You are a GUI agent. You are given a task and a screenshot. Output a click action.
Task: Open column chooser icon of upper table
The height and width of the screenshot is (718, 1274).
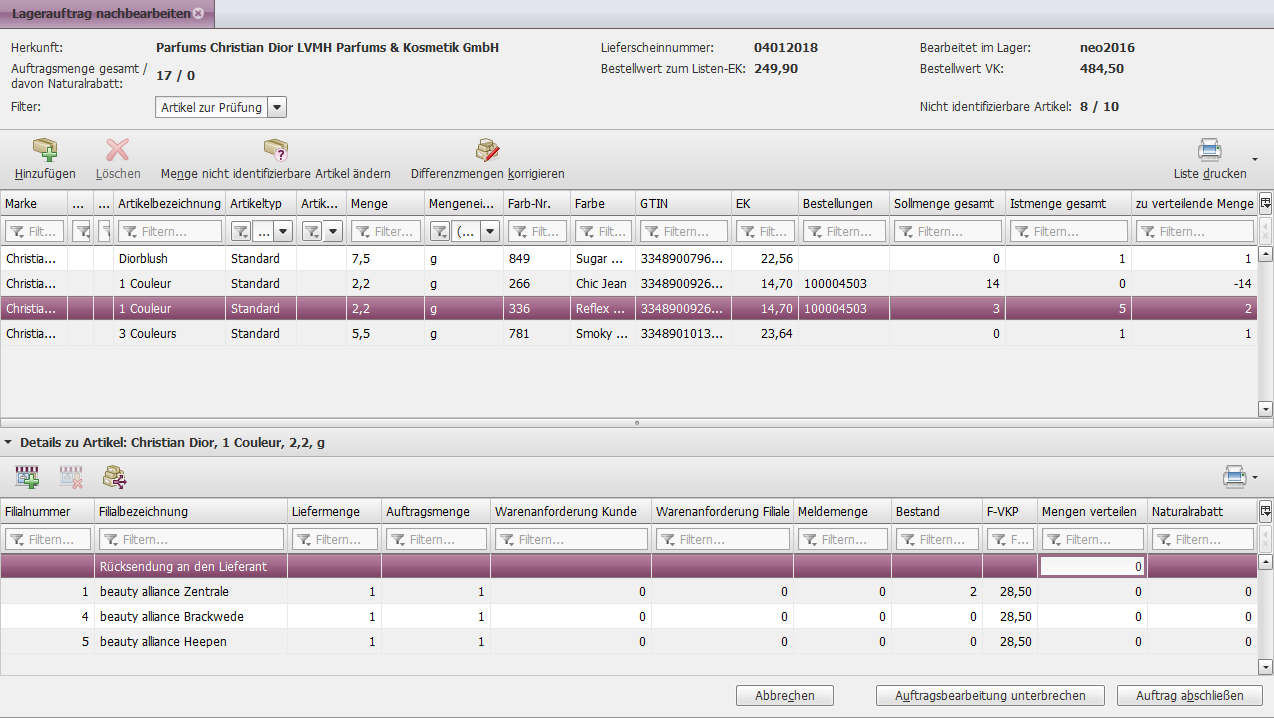[1265, 203]
